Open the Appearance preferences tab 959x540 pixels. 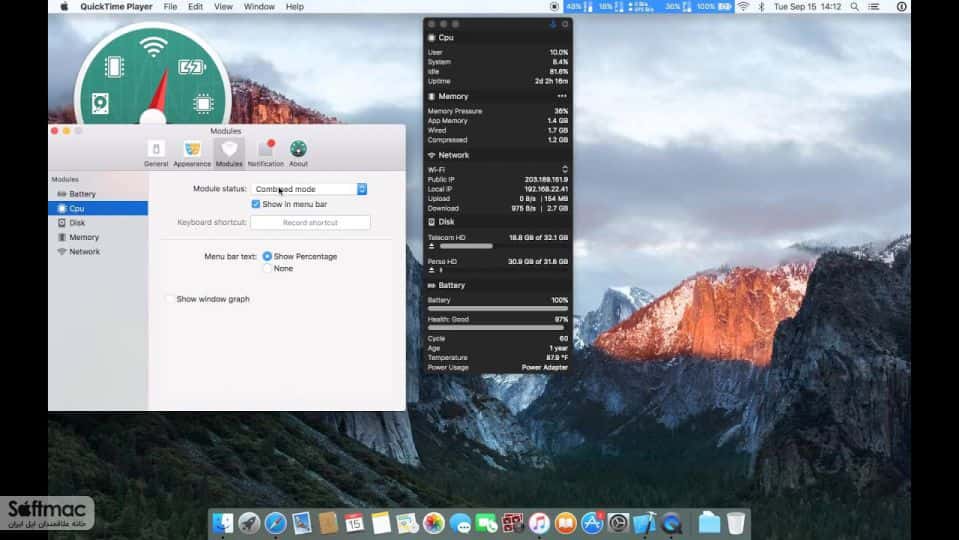click(x=192, y=153)
